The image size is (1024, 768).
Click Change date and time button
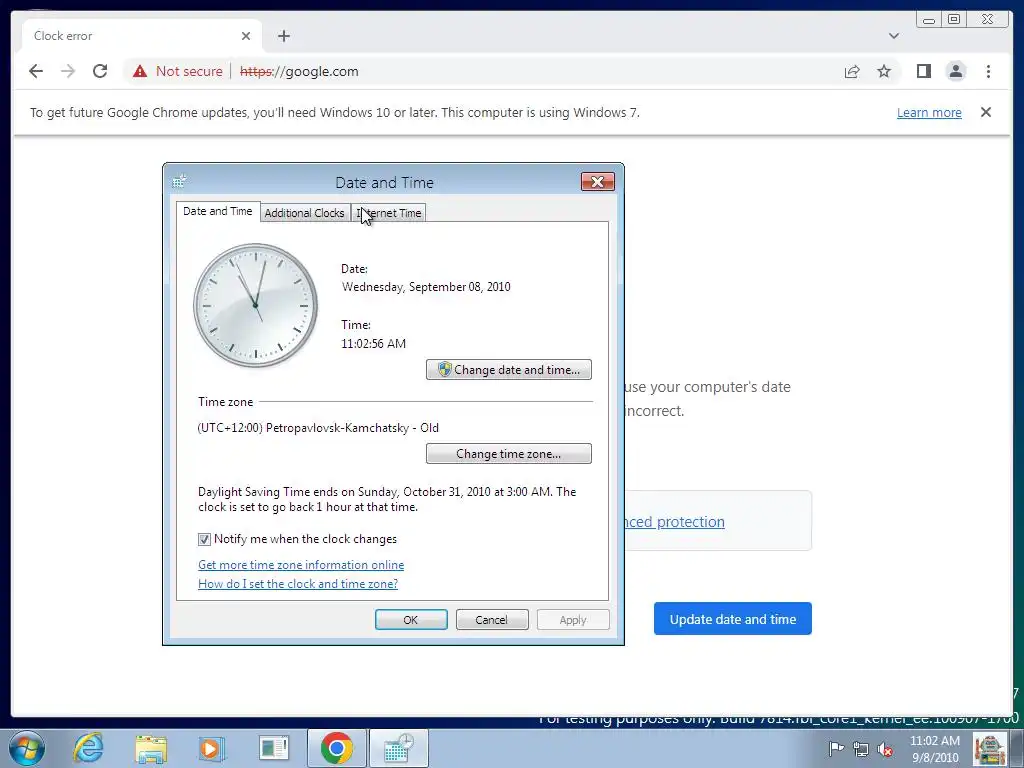(509, 370)
